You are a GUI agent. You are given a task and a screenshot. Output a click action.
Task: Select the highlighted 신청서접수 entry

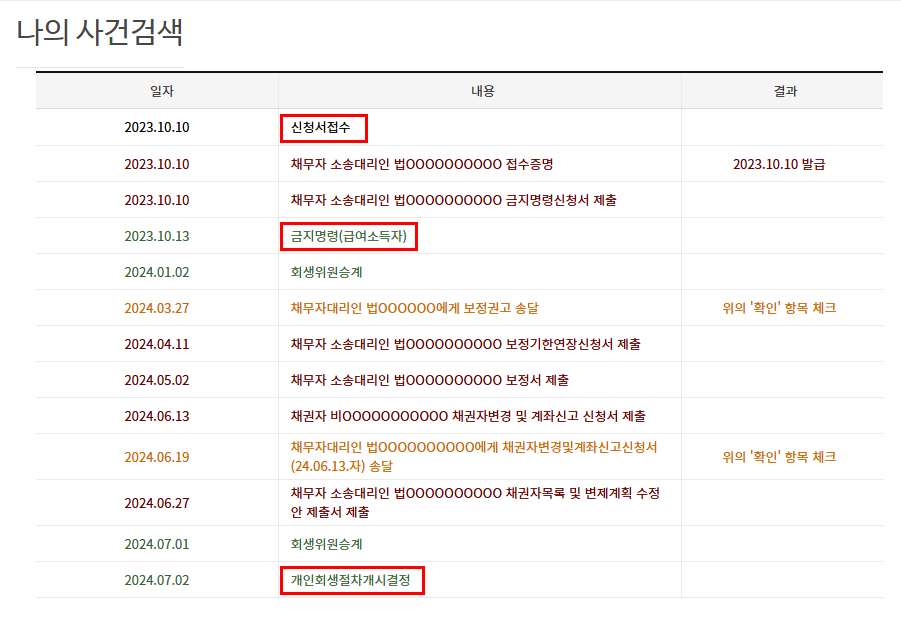click(x=323, y=128)
